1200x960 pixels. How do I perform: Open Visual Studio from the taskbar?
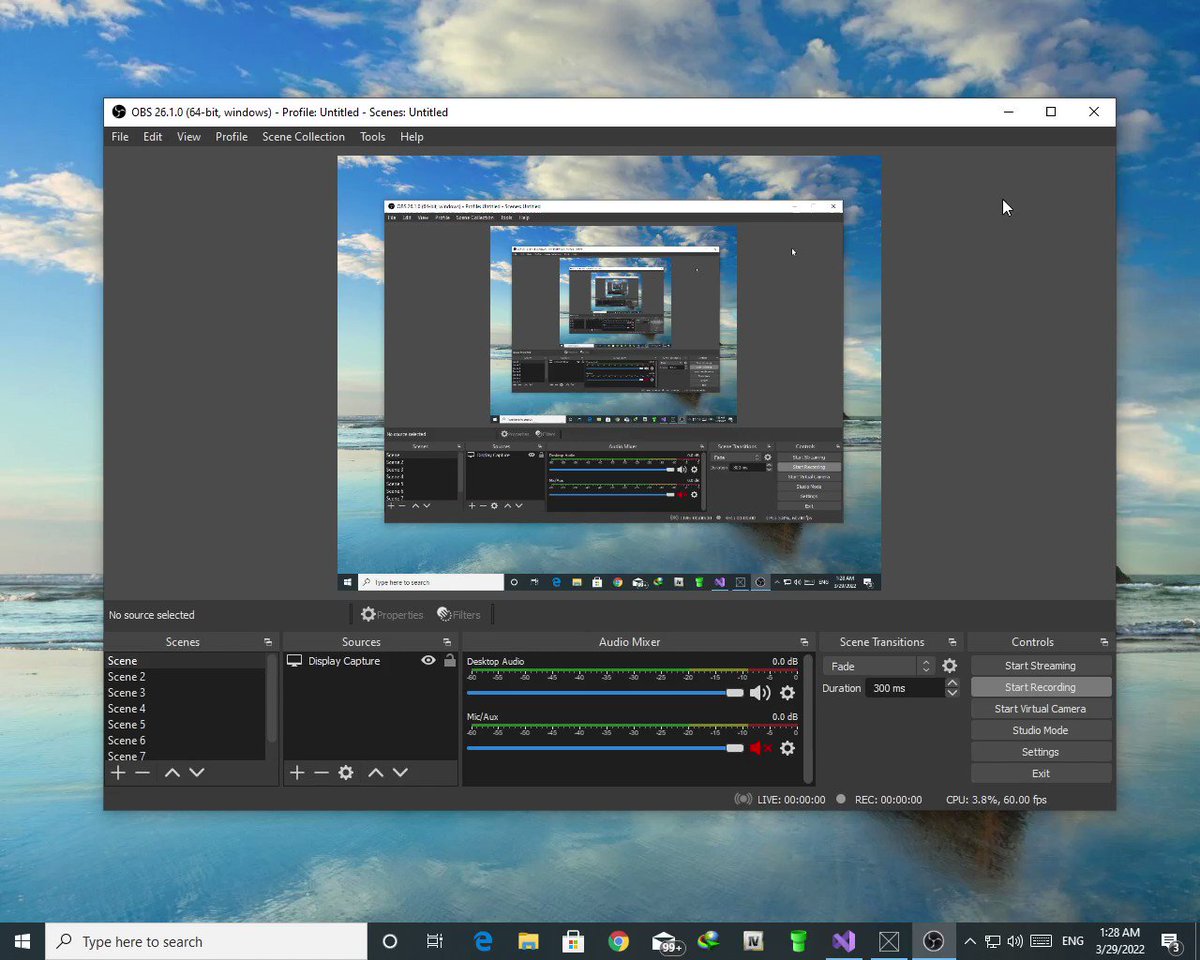(843, 941)
